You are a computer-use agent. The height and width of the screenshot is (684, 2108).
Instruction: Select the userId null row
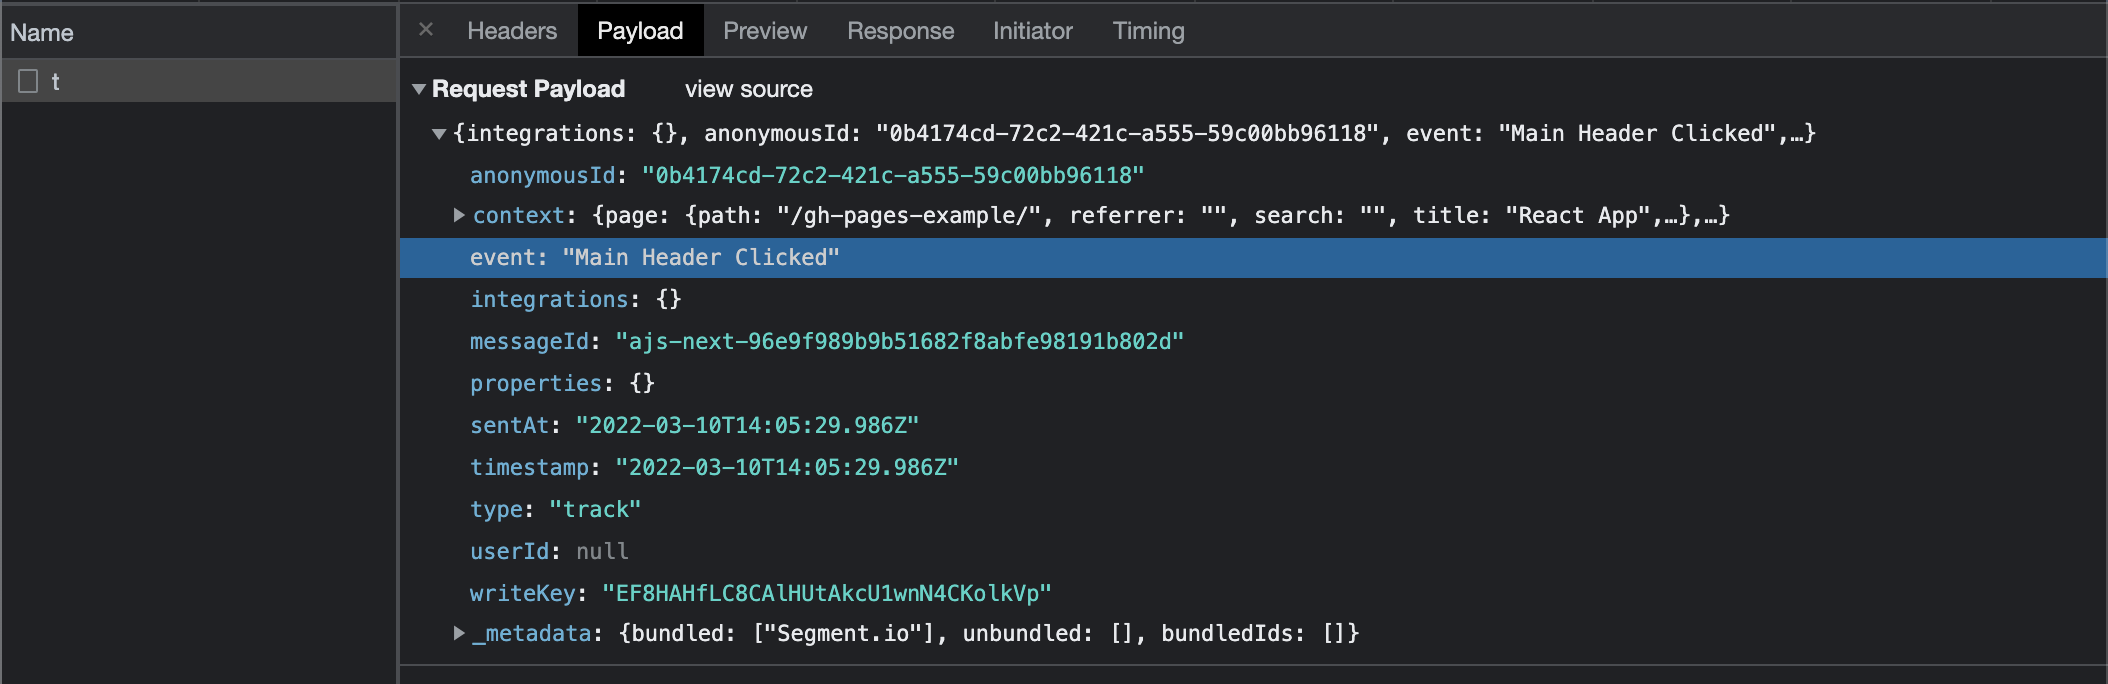point(1253,551)
